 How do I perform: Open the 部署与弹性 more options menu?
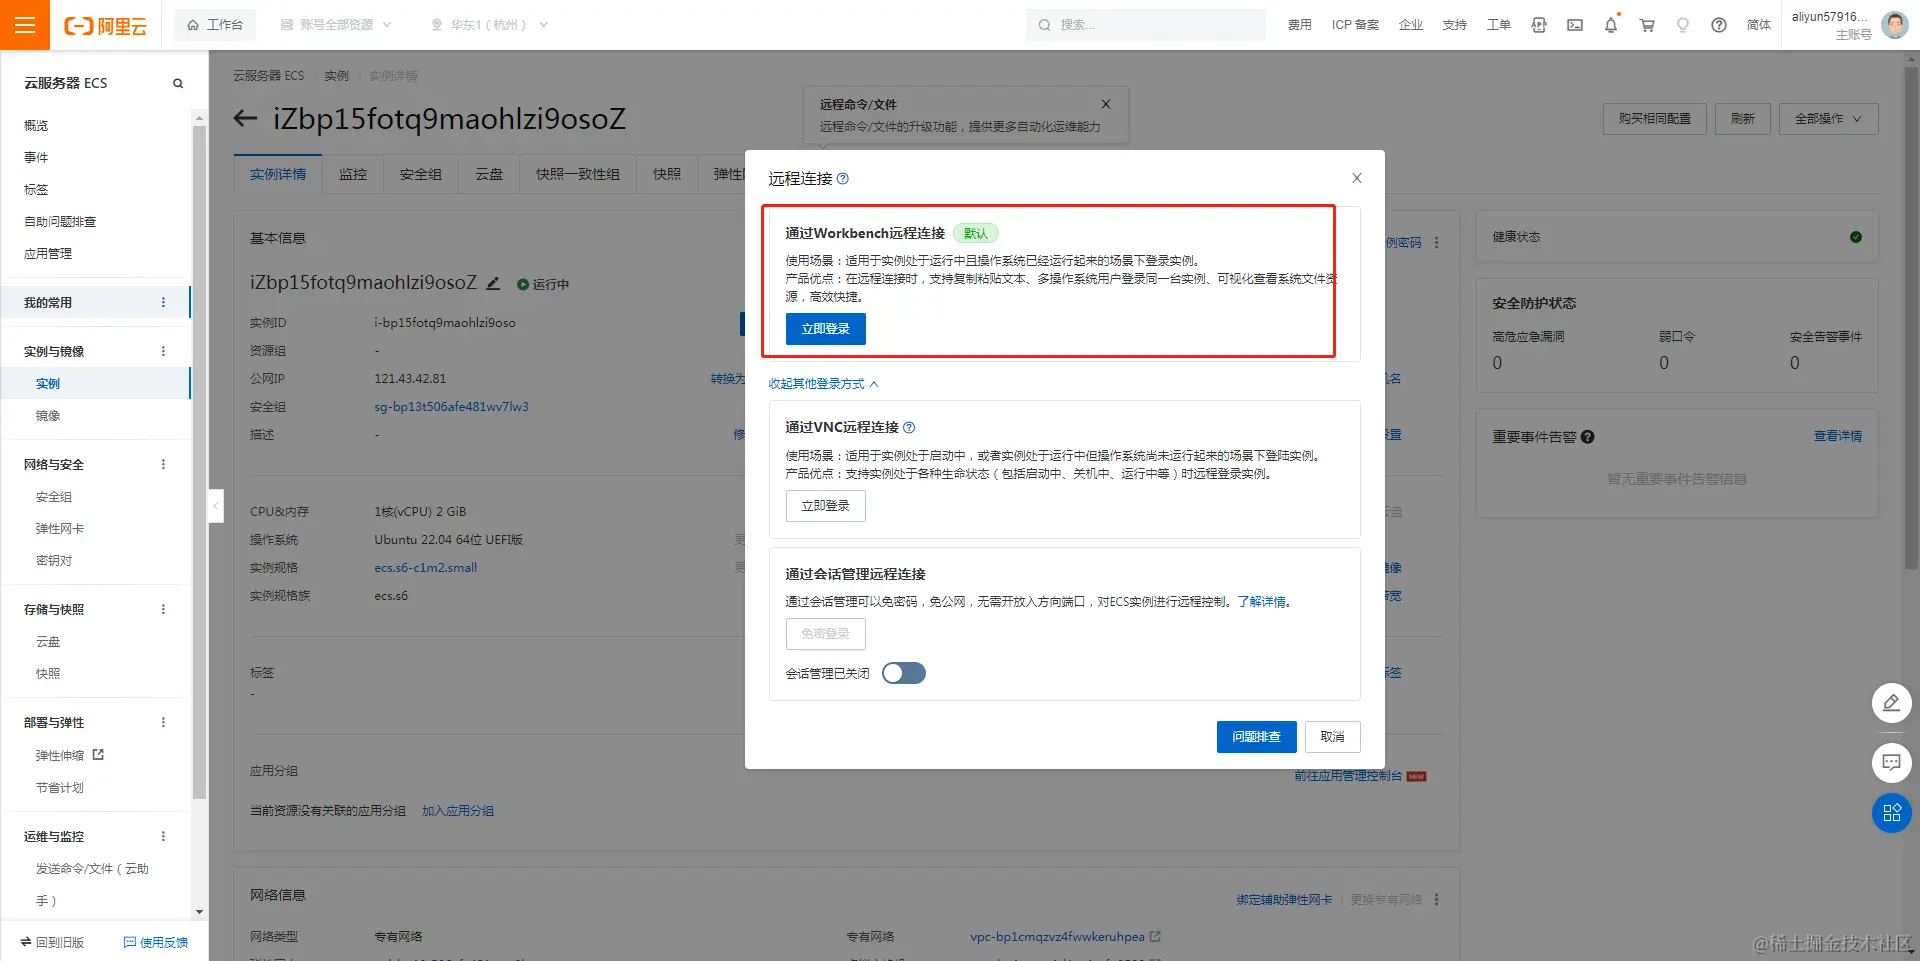[x=164, y=722]
